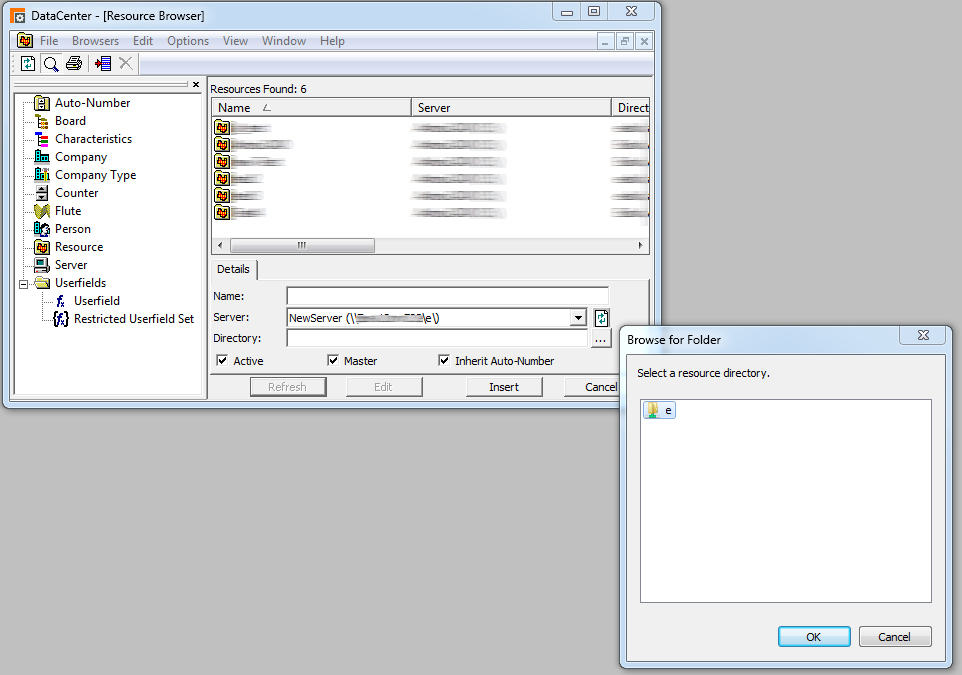Viewport: 962px width, 675px height.
Task: Select the print icon on the toolbar
Action: 73,63
